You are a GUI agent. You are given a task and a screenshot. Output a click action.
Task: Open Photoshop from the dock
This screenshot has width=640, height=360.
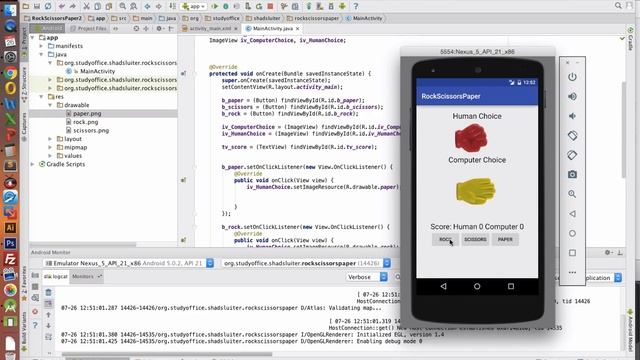(x=11, y=243)
